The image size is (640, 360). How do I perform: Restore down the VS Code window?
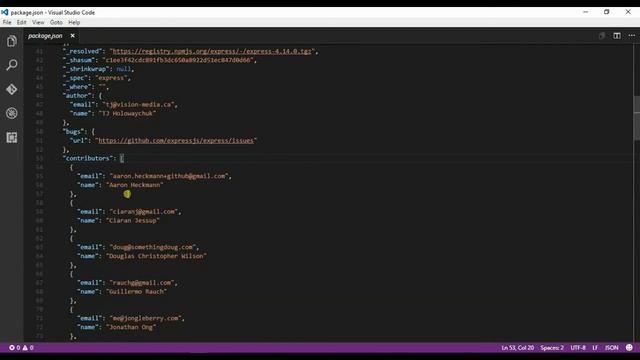pos(607,12)
